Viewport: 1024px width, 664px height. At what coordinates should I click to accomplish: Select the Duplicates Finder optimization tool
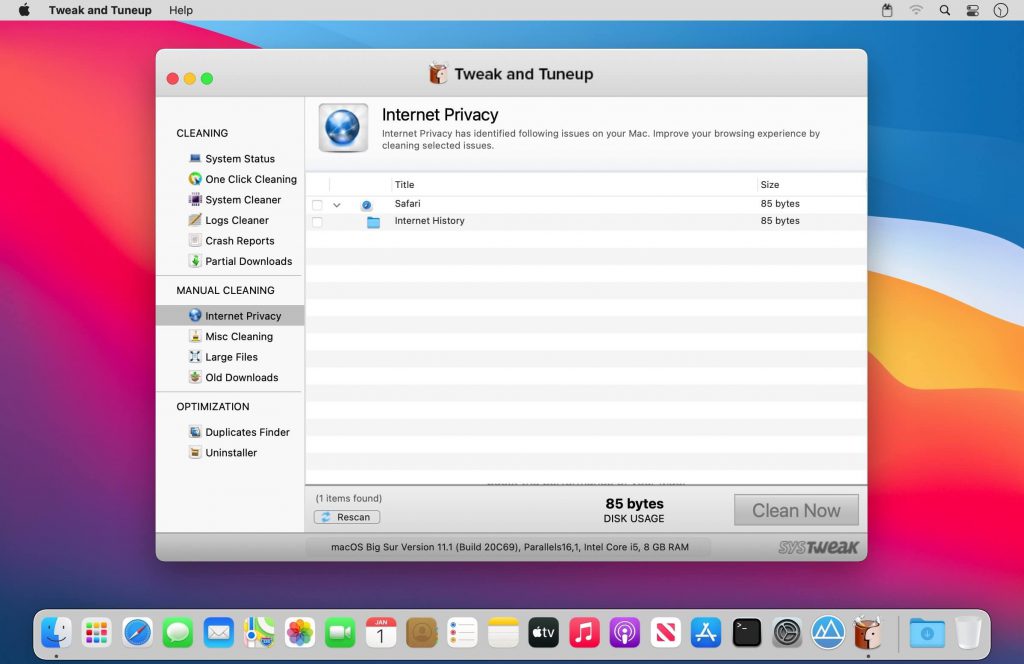[x=247, y=431]
